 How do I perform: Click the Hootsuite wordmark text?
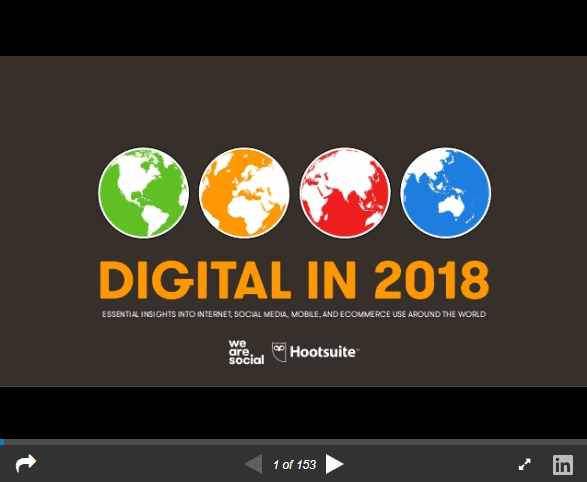(x=324, y=352)
